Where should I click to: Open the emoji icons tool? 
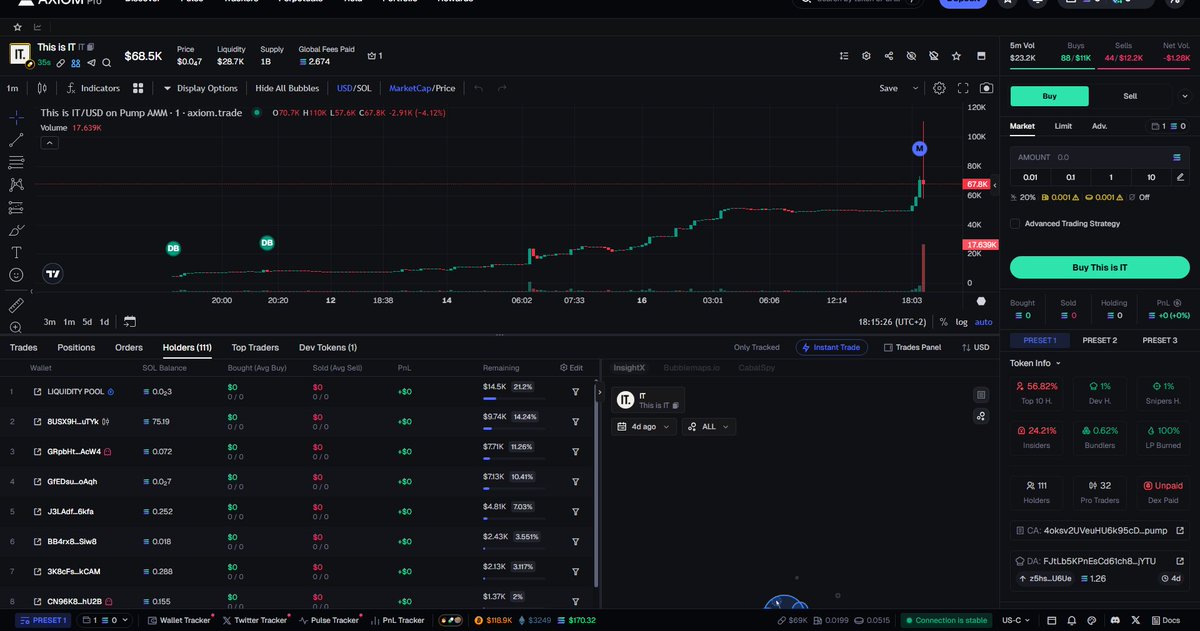tap(16, 274)
